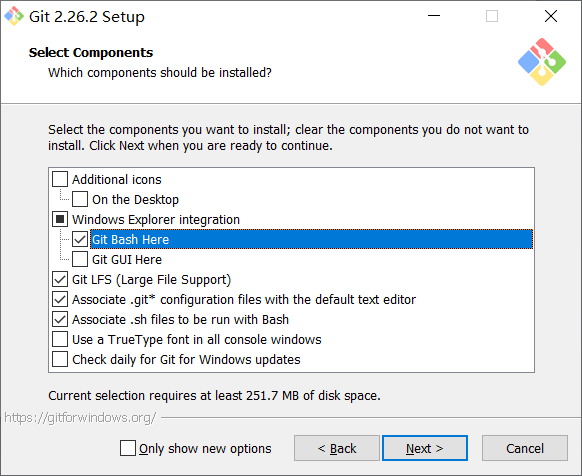The image size is (582, 476).
Task: Uncheck Associate .sh files with Bash
Action: pos(60,319)
